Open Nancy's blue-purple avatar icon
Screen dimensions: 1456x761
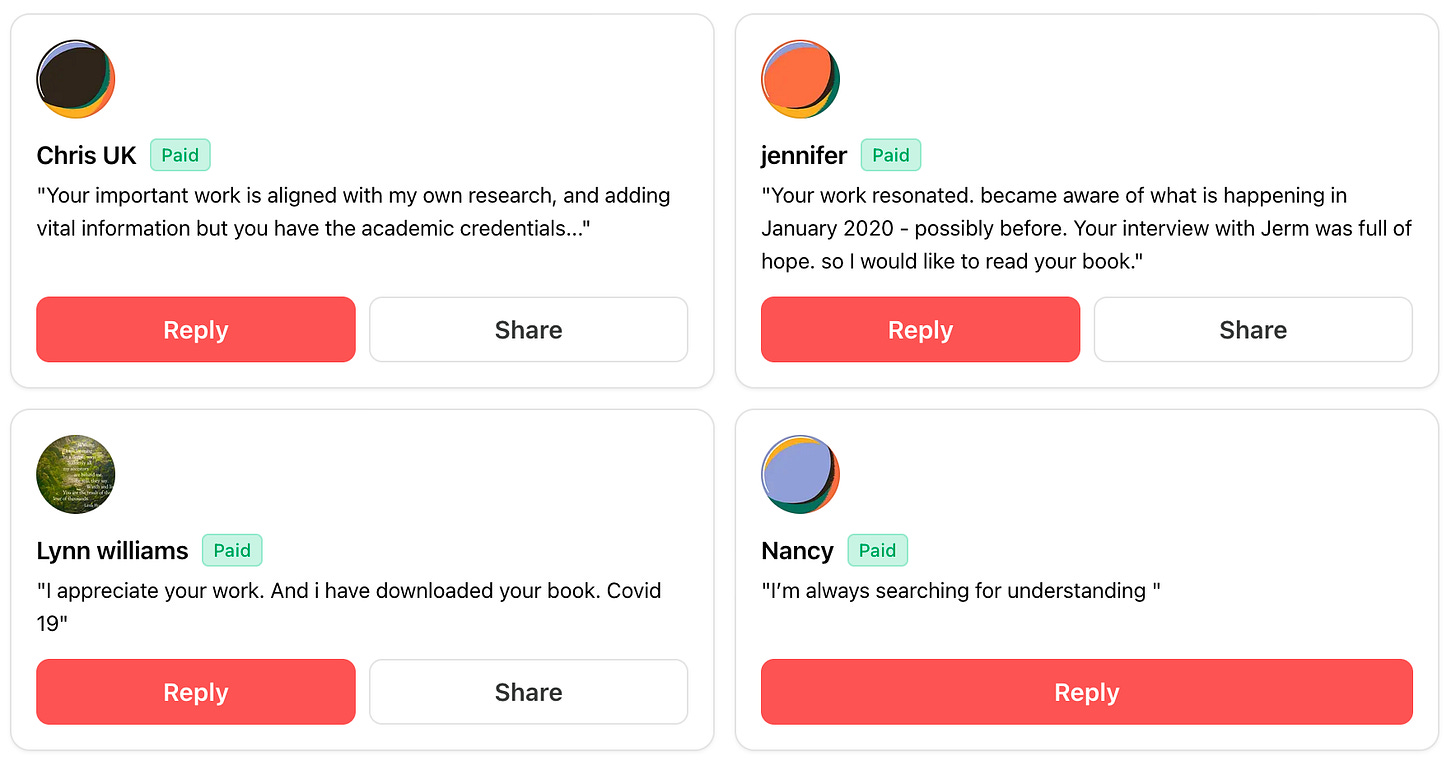pos(800,474)
